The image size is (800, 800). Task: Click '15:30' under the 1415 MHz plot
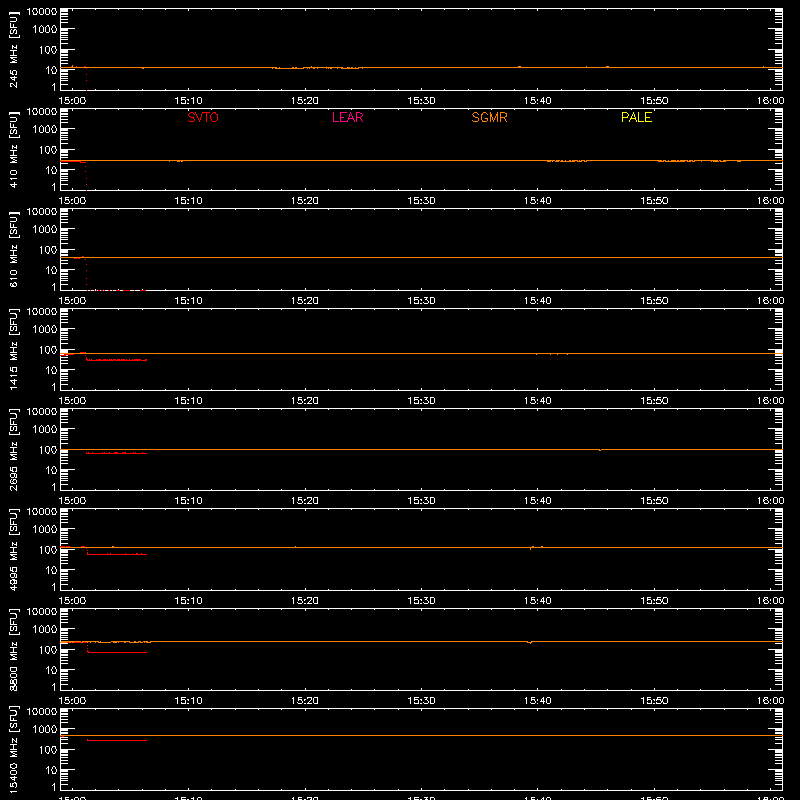421,401
